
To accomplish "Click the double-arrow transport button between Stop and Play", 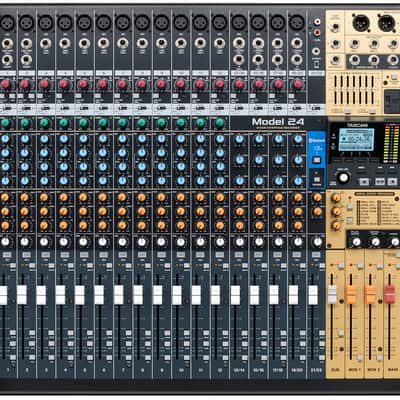I will coord(380,182).
